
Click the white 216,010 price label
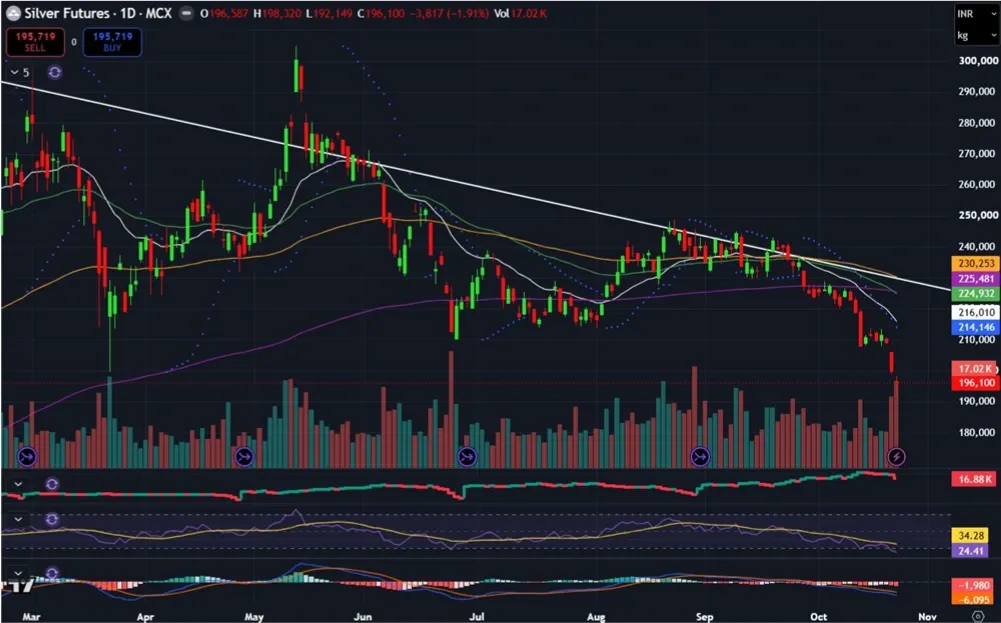[975, 313]
